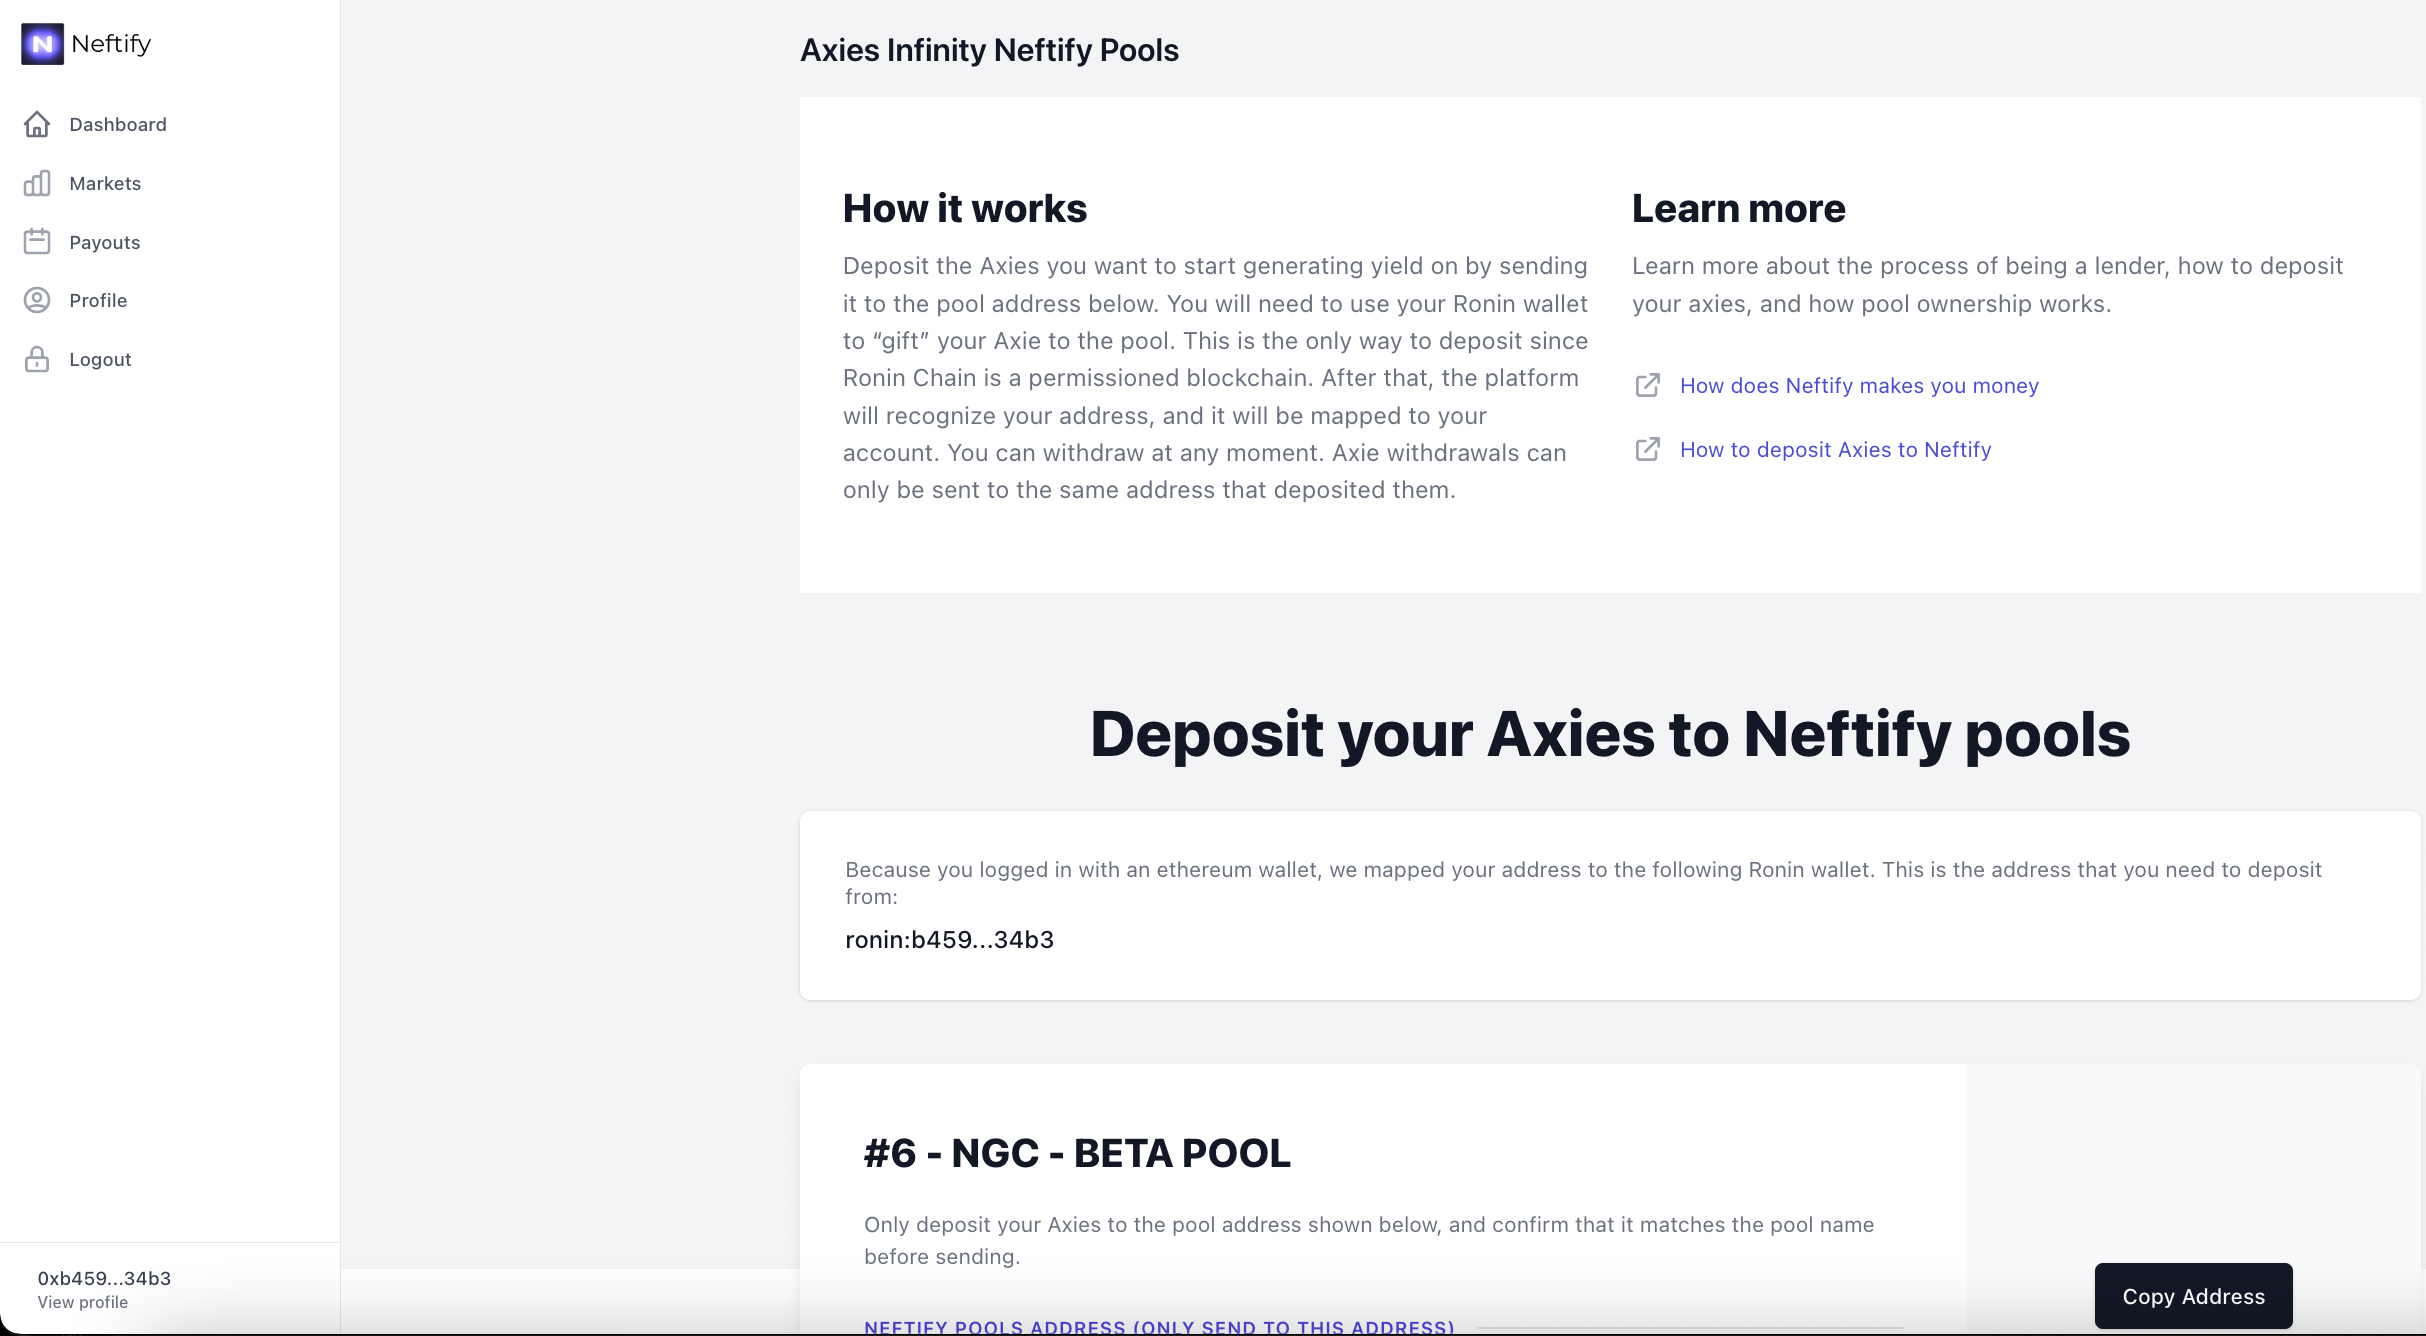2426x1336 pixels.
Task: Click wallet address 0xb459...34b3 in sidebar
Action: tap(104, 1278)
